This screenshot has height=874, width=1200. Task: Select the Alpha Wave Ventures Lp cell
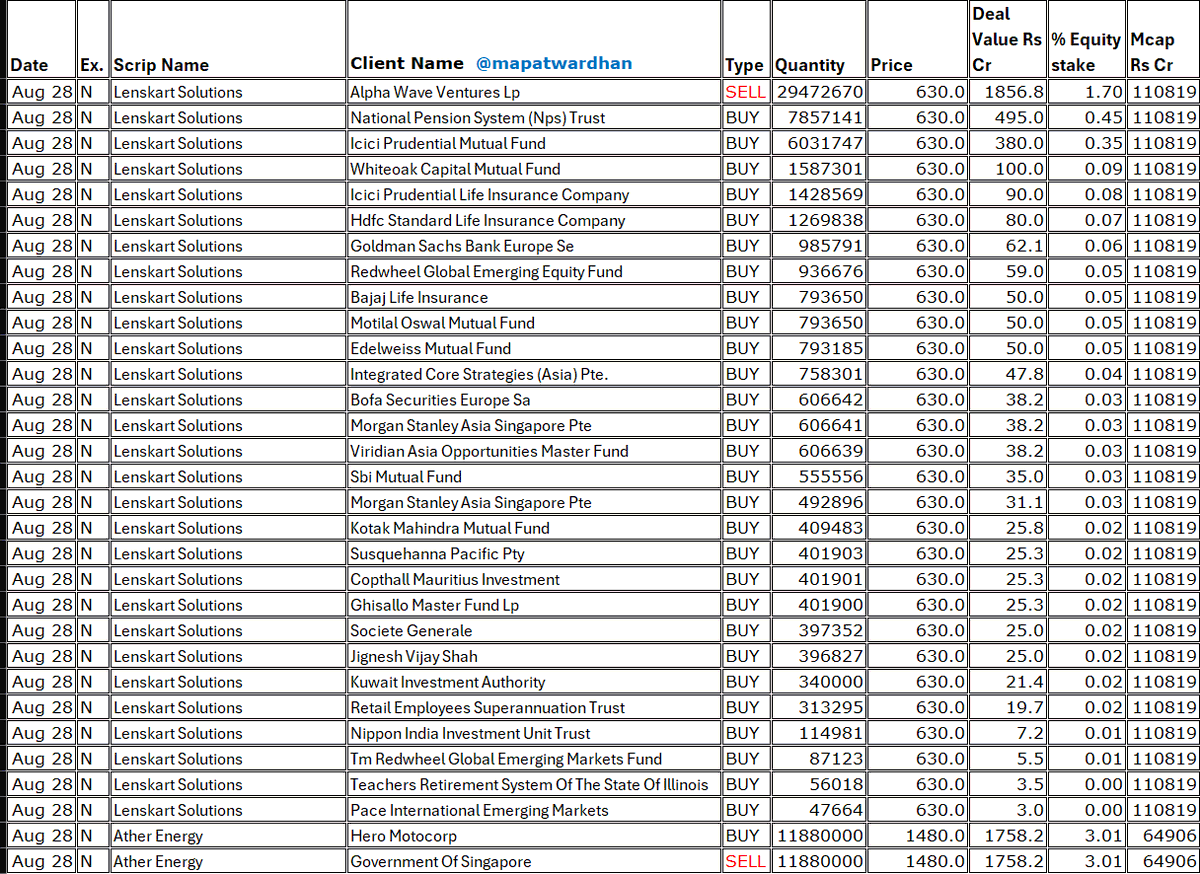(x=534, y=92)
